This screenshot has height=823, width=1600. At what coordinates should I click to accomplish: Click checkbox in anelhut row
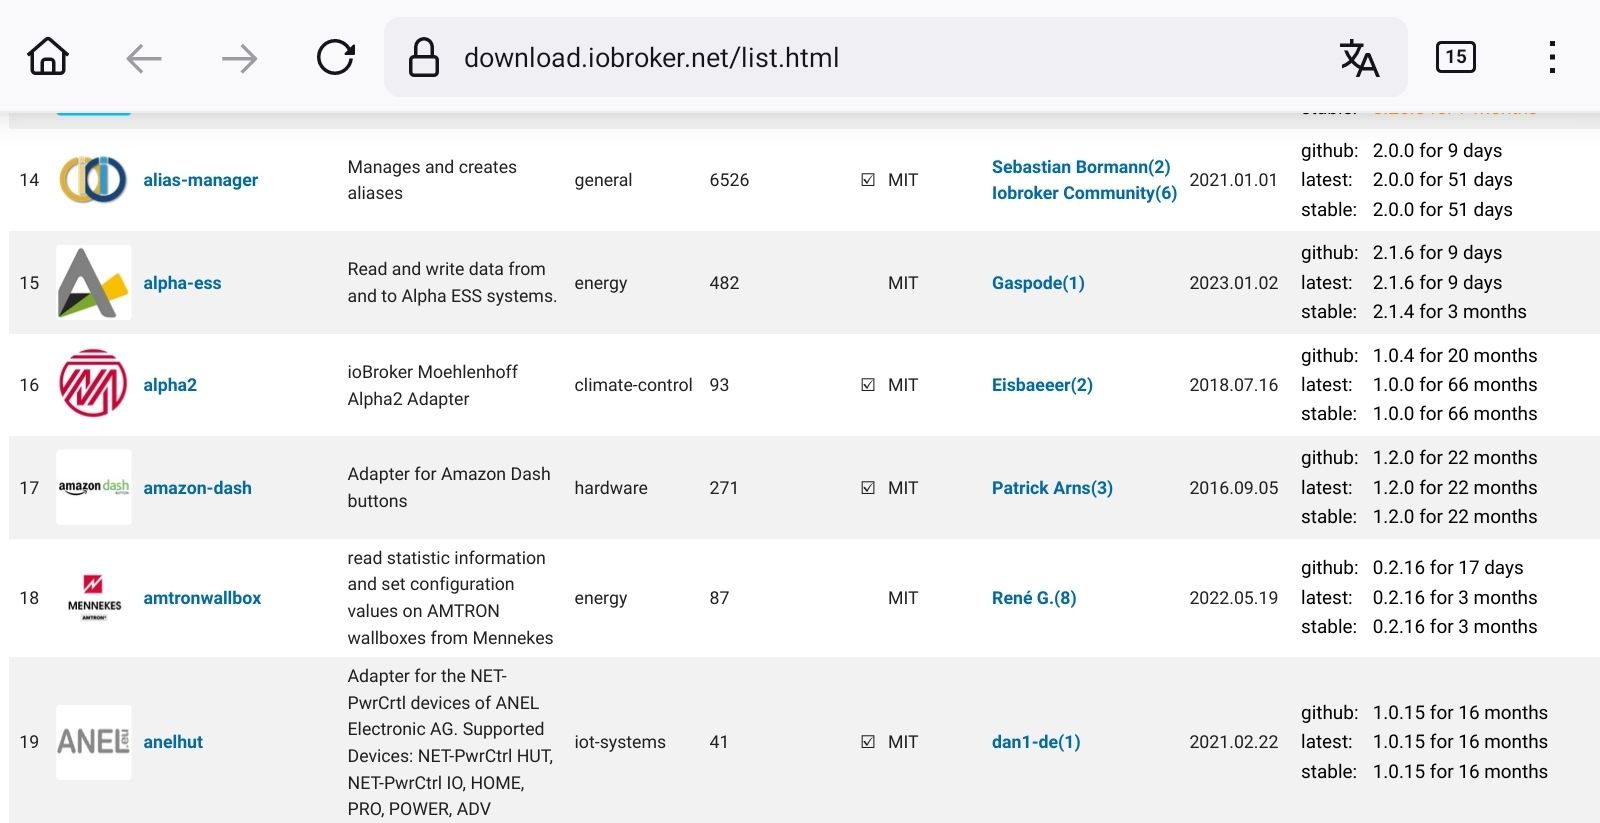(x=868, y=742)
